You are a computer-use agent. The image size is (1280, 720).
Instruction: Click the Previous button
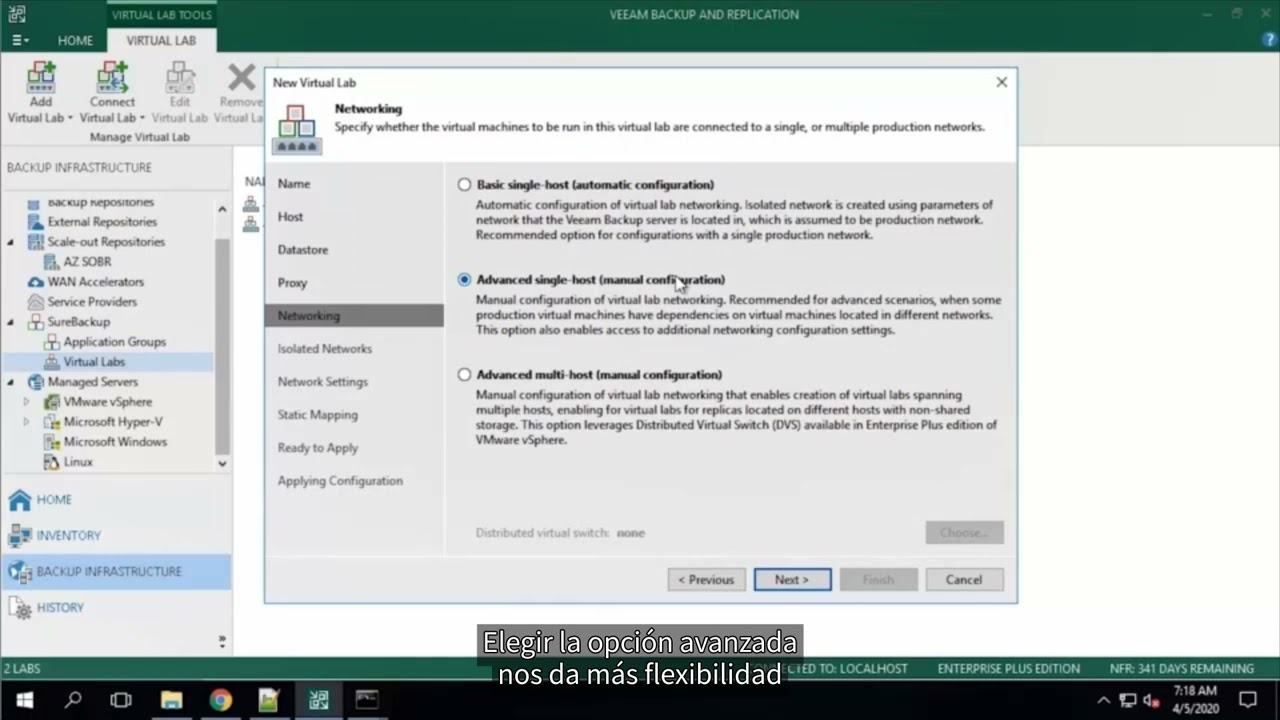(x=706, y=580)
